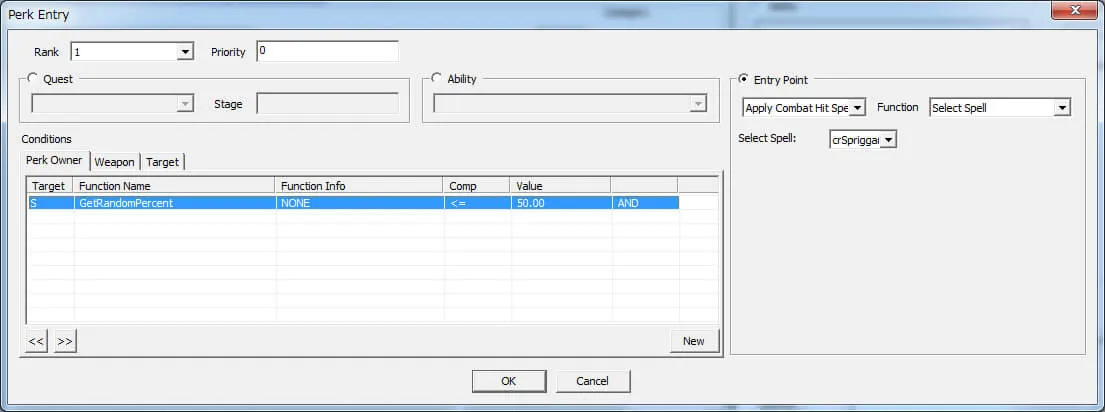The height and width of the screenshot is (412, 1105).
Task: Select the Quest radio button
Action: point(34,79)
